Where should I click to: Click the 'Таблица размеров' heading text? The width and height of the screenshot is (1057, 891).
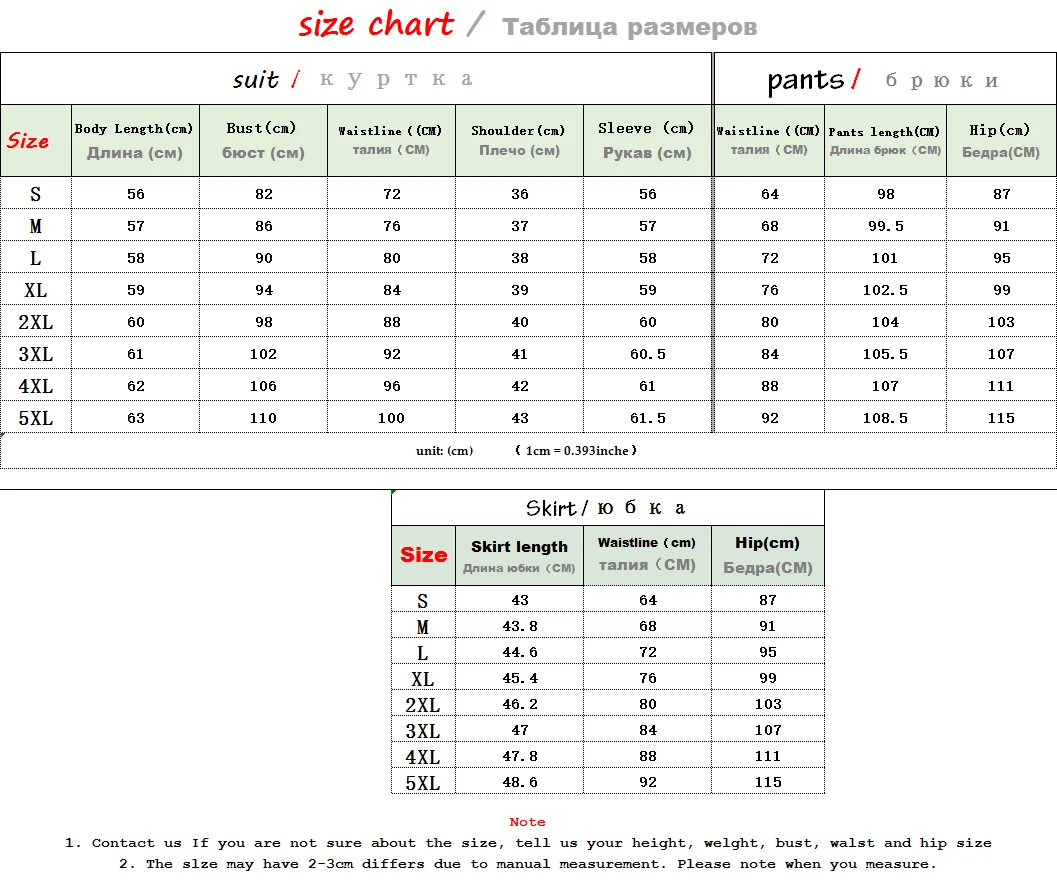click(630, 27)
